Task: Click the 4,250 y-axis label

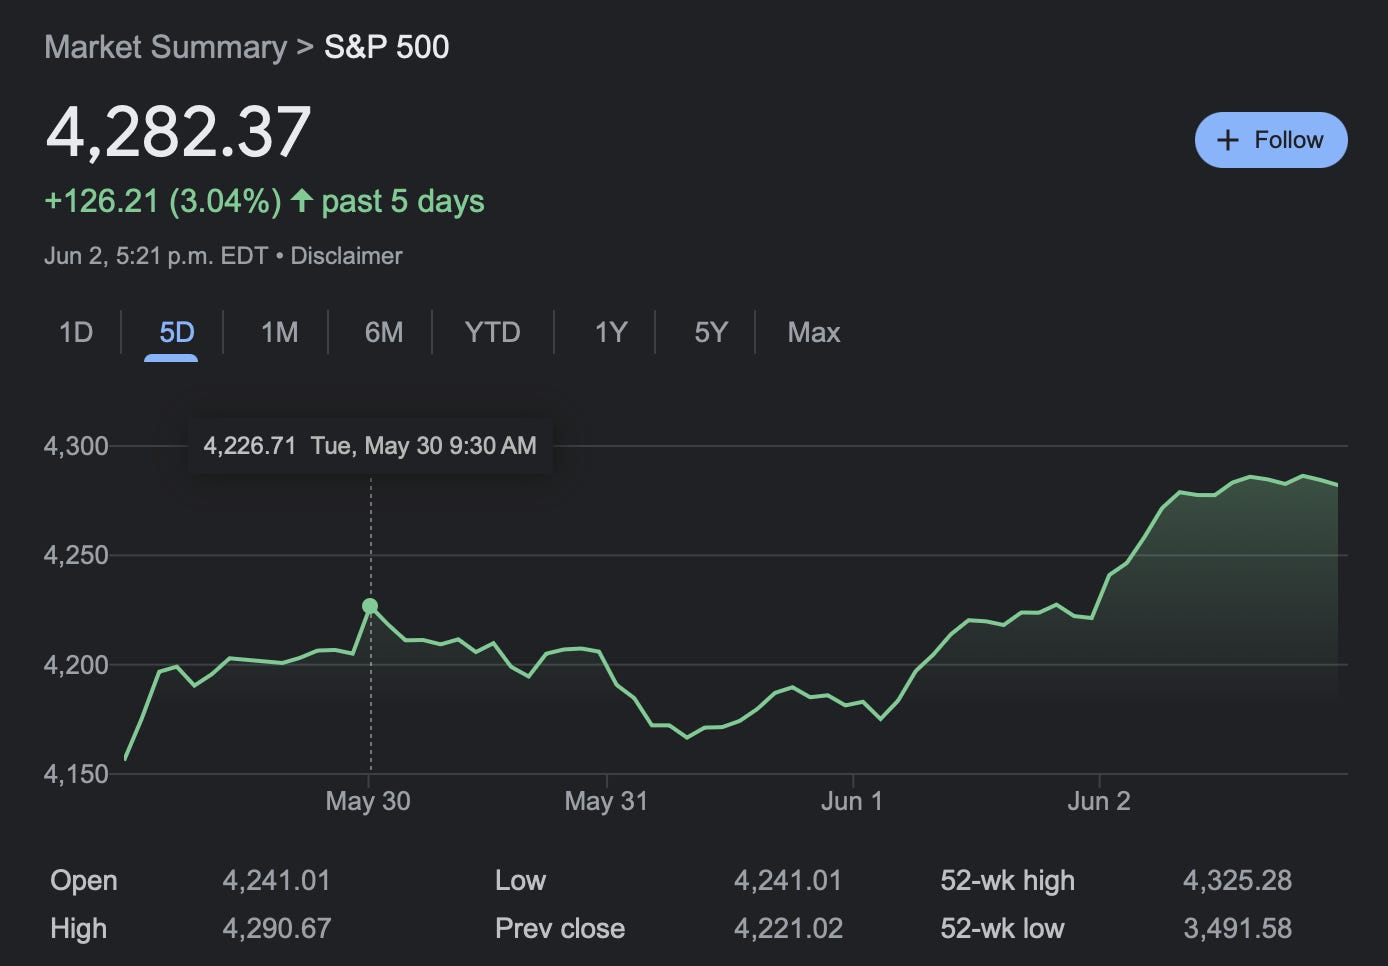Action: coord(76,555)
